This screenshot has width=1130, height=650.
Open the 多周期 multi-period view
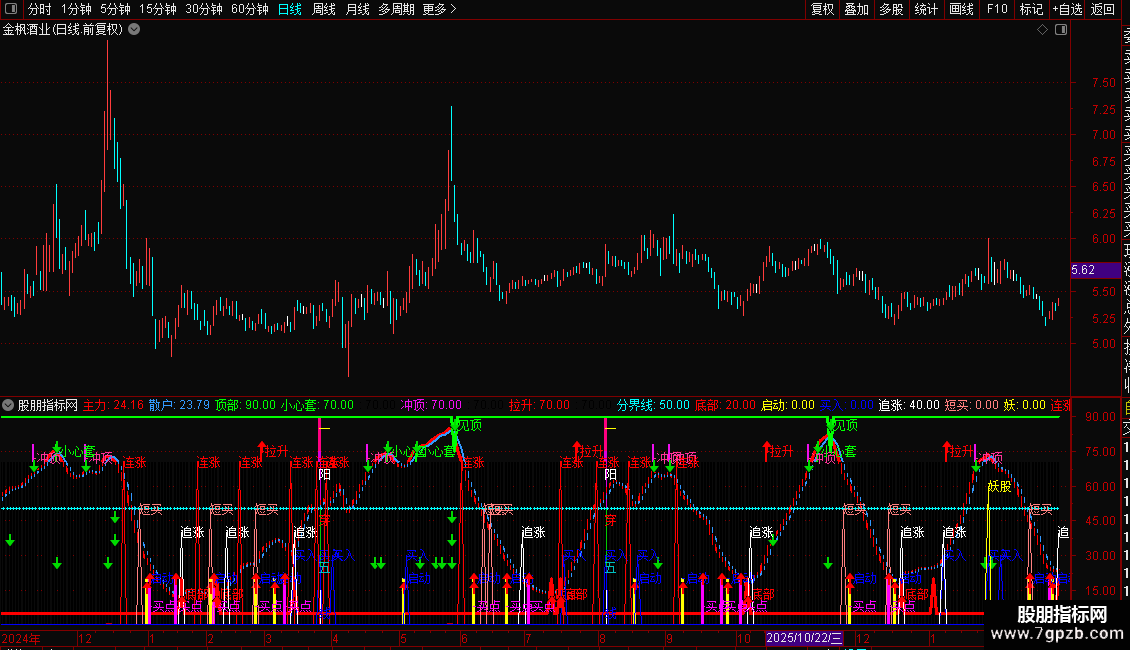[x=396, y=9]
